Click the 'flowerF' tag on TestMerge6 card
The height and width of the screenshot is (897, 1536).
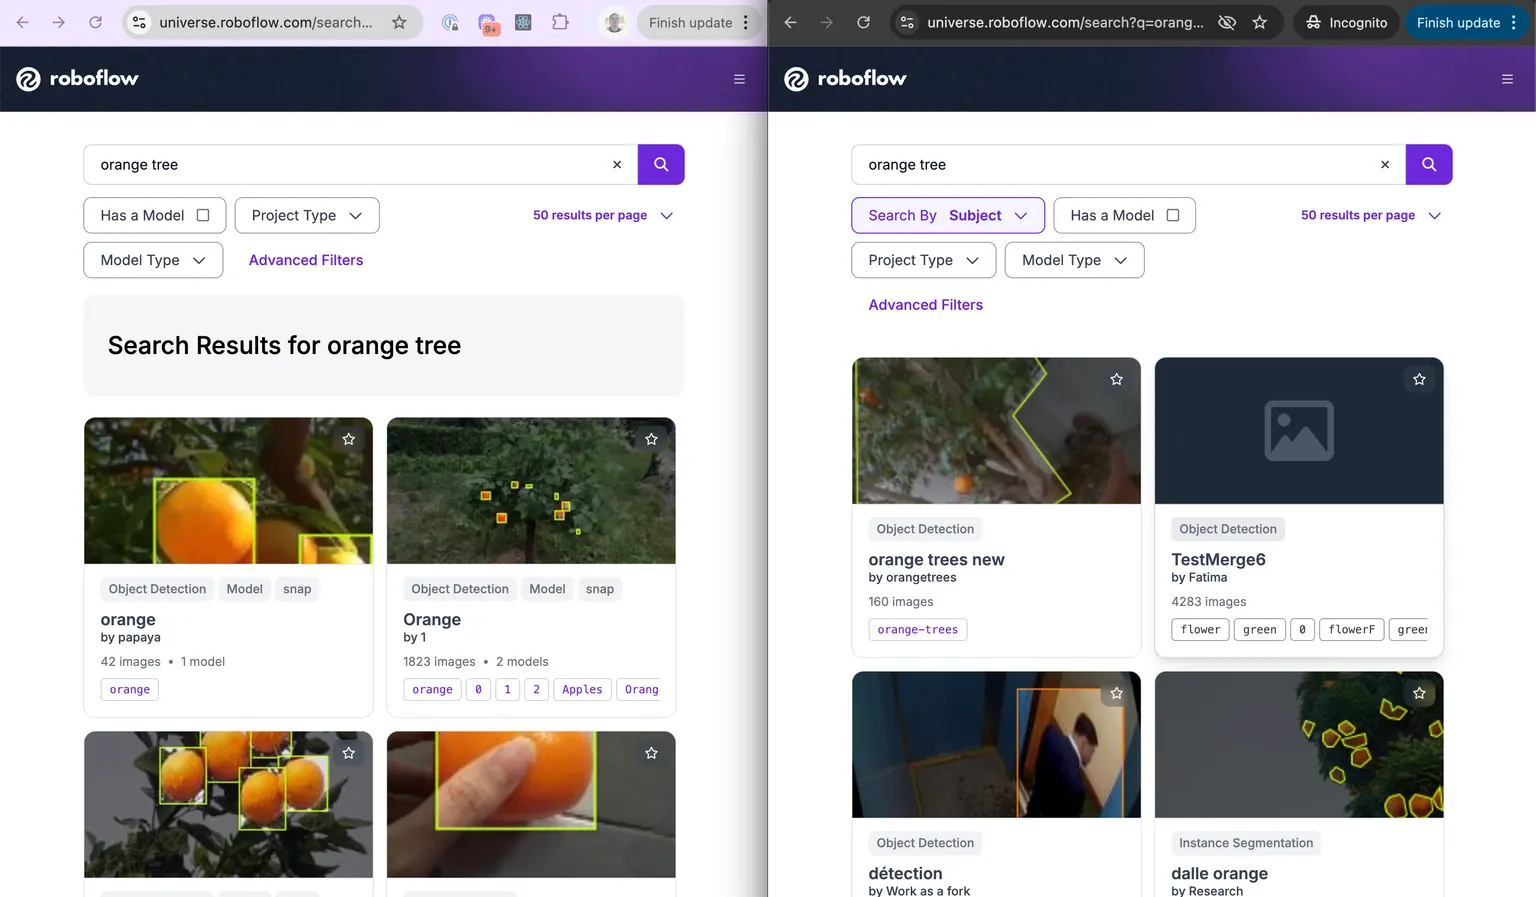pyautogui.click(x=1352, y=630)
